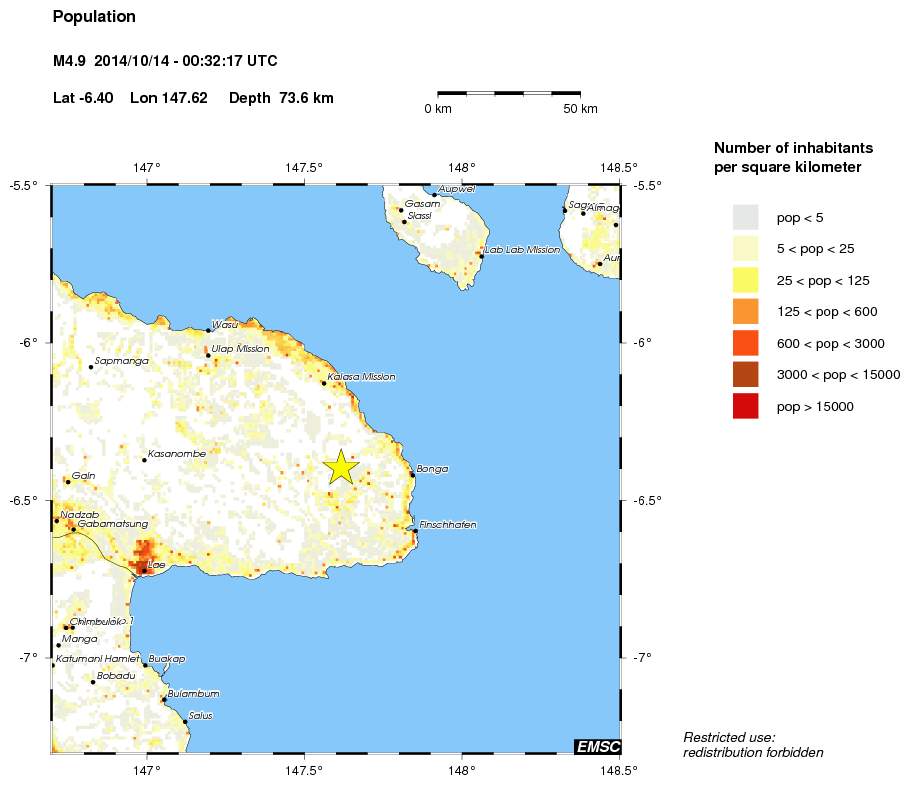Viewport: 910px width, 785px height.
Task: Select the pale yellow '5 < pop < 25' swatch
Action: tap(745, 248)
